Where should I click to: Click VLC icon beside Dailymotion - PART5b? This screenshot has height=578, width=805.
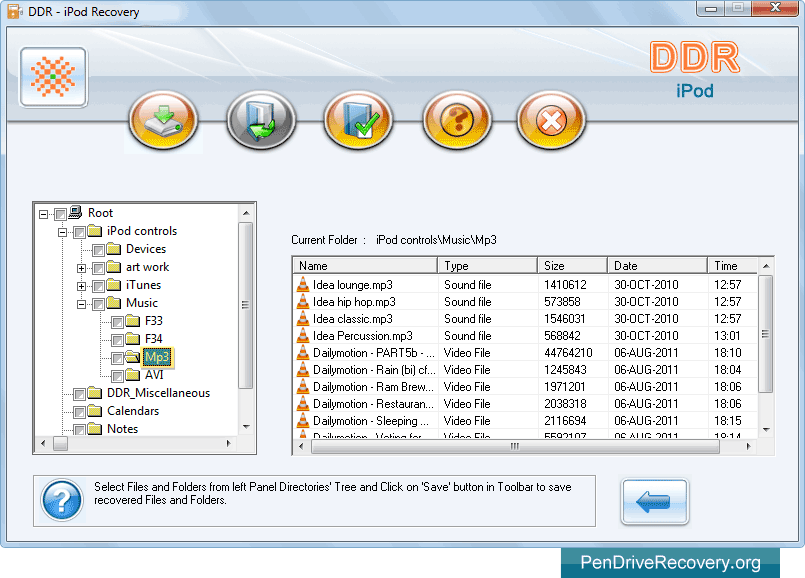point(303,353)
